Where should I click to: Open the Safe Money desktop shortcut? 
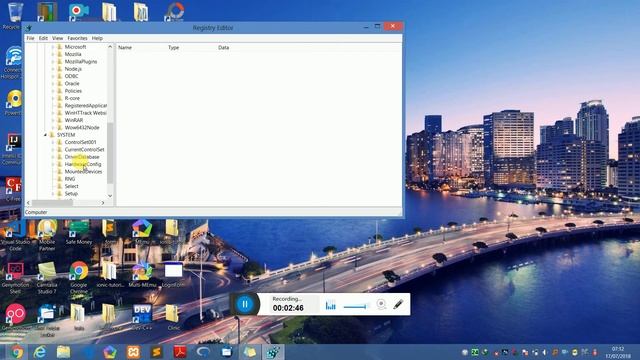point(79,232)
